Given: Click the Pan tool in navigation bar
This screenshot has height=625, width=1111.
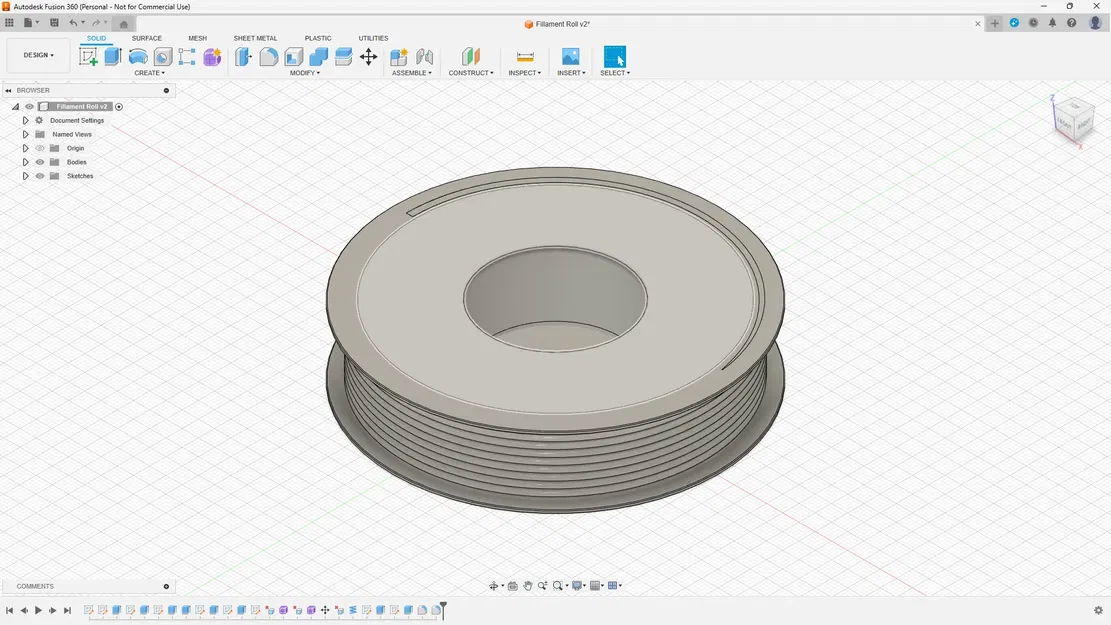Looking at the screenshot, I should click(x=528, y=585).
